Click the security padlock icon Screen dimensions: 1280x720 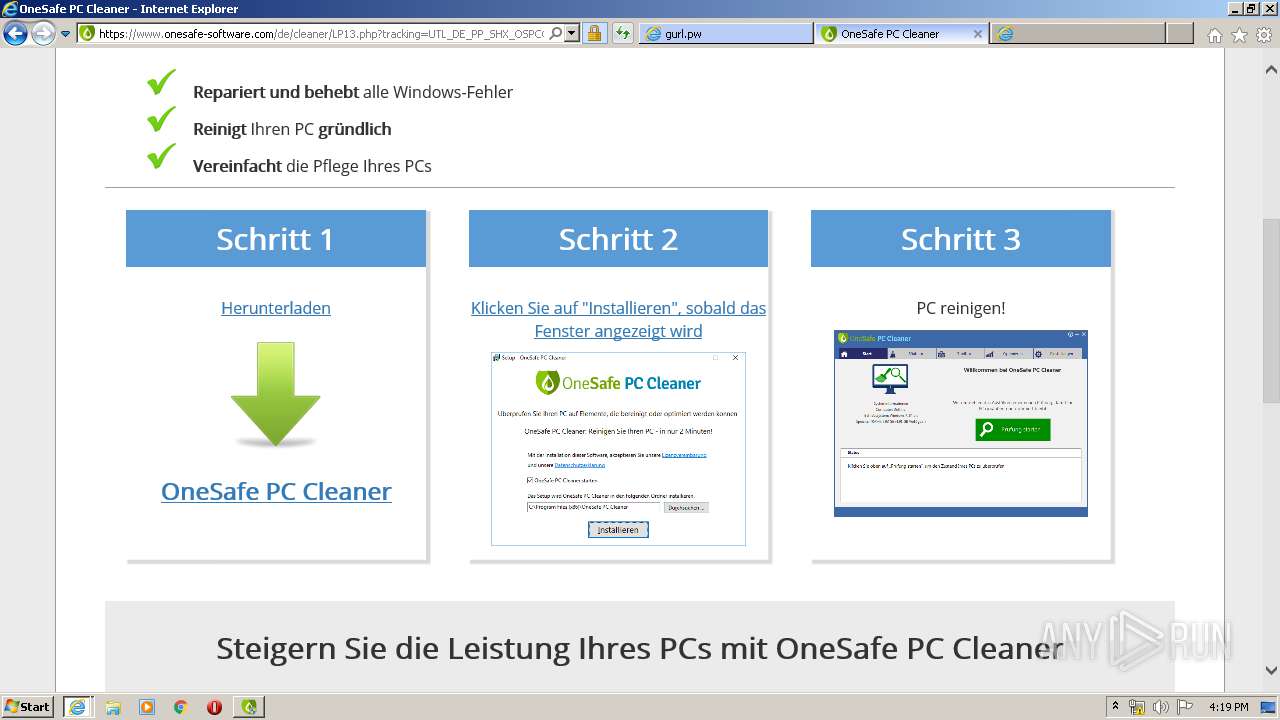click(594, 33)
